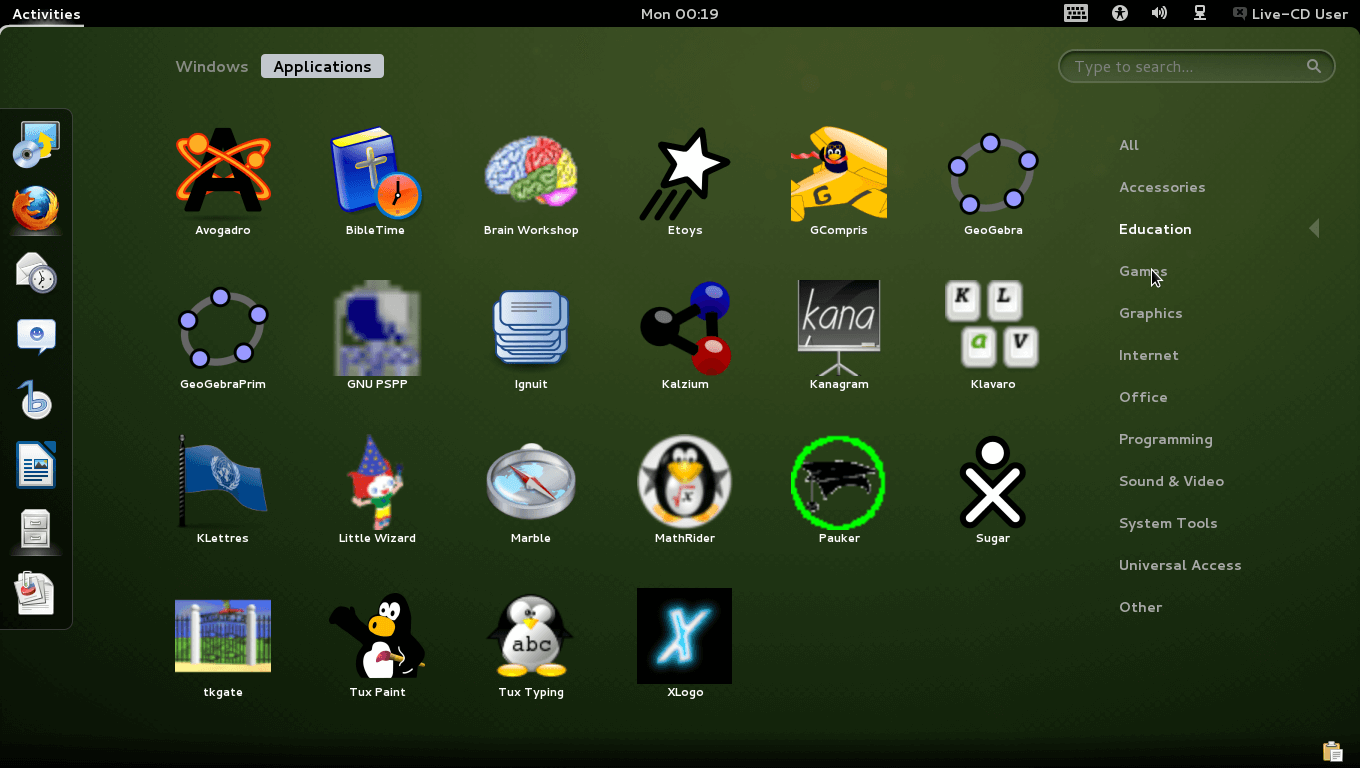Launch the GCompris application
This screenshot has height=768, width=1360.
pyautogui.click(x=838, y=180)
